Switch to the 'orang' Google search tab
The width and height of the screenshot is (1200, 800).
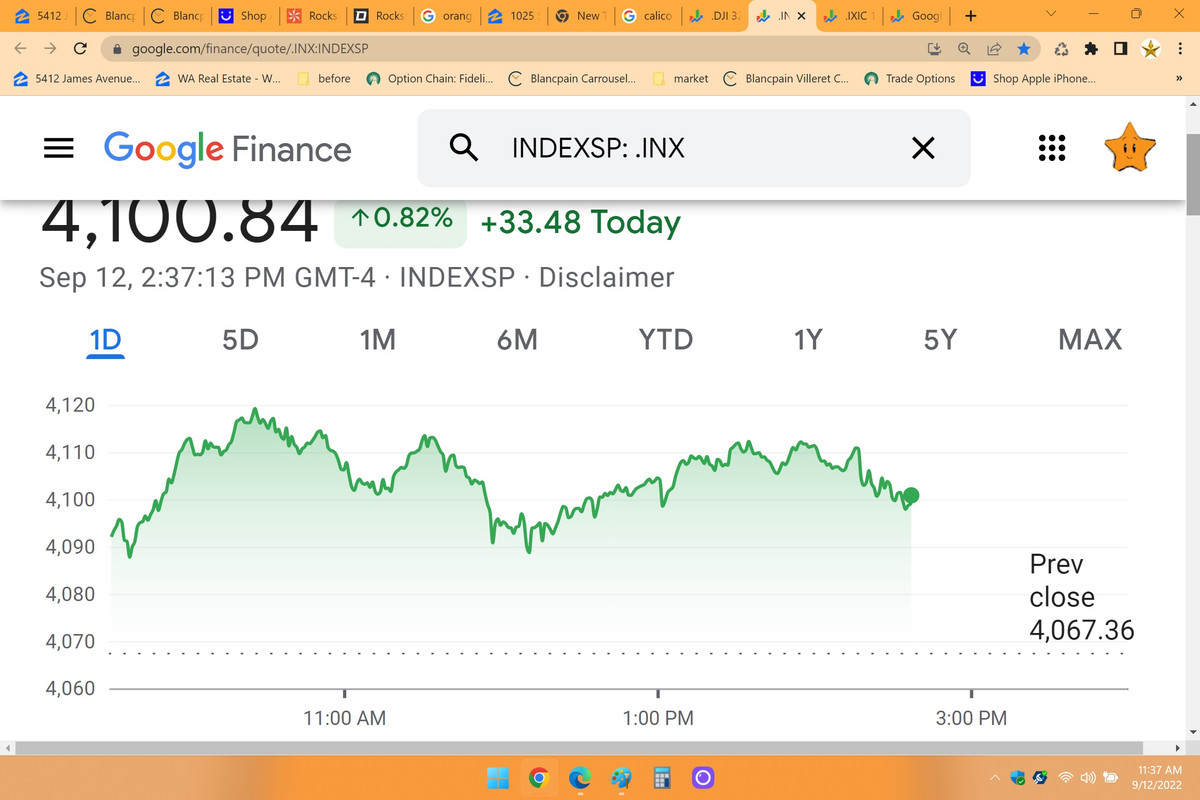click(445, 16)
